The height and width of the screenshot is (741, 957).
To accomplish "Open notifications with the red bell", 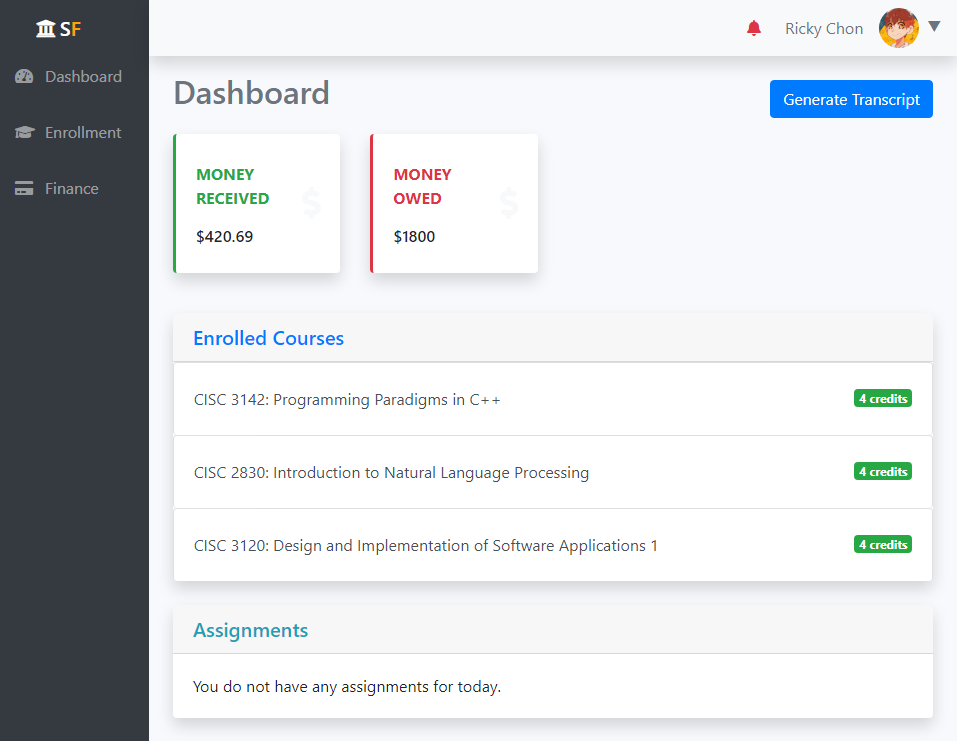I will point(754,29).
